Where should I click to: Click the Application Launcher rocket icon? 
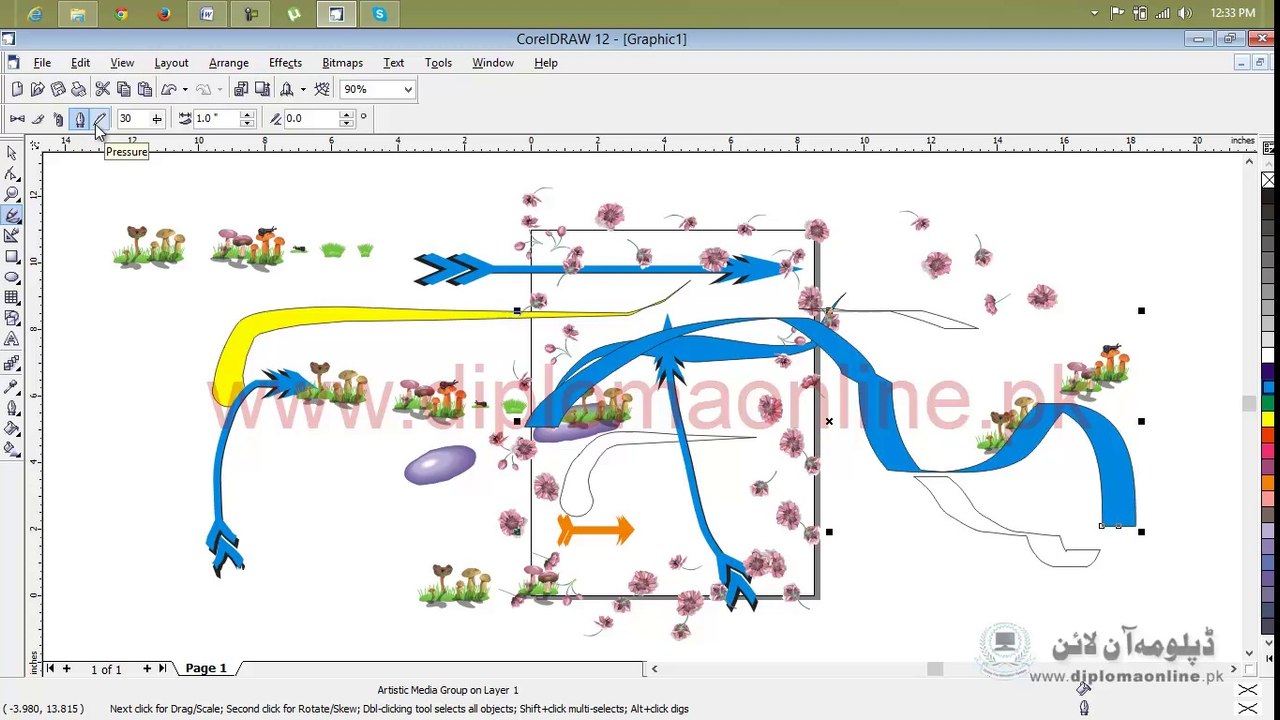(287, 89)
